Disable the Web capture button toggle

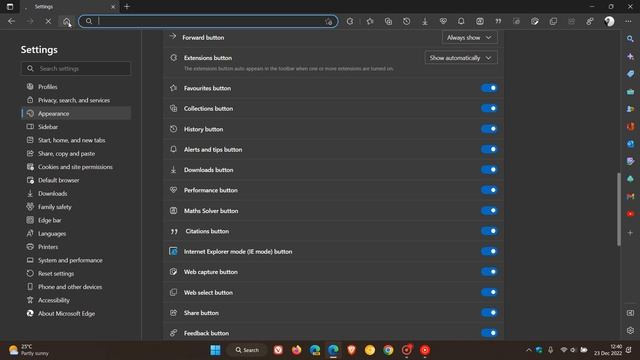[489, 271]
